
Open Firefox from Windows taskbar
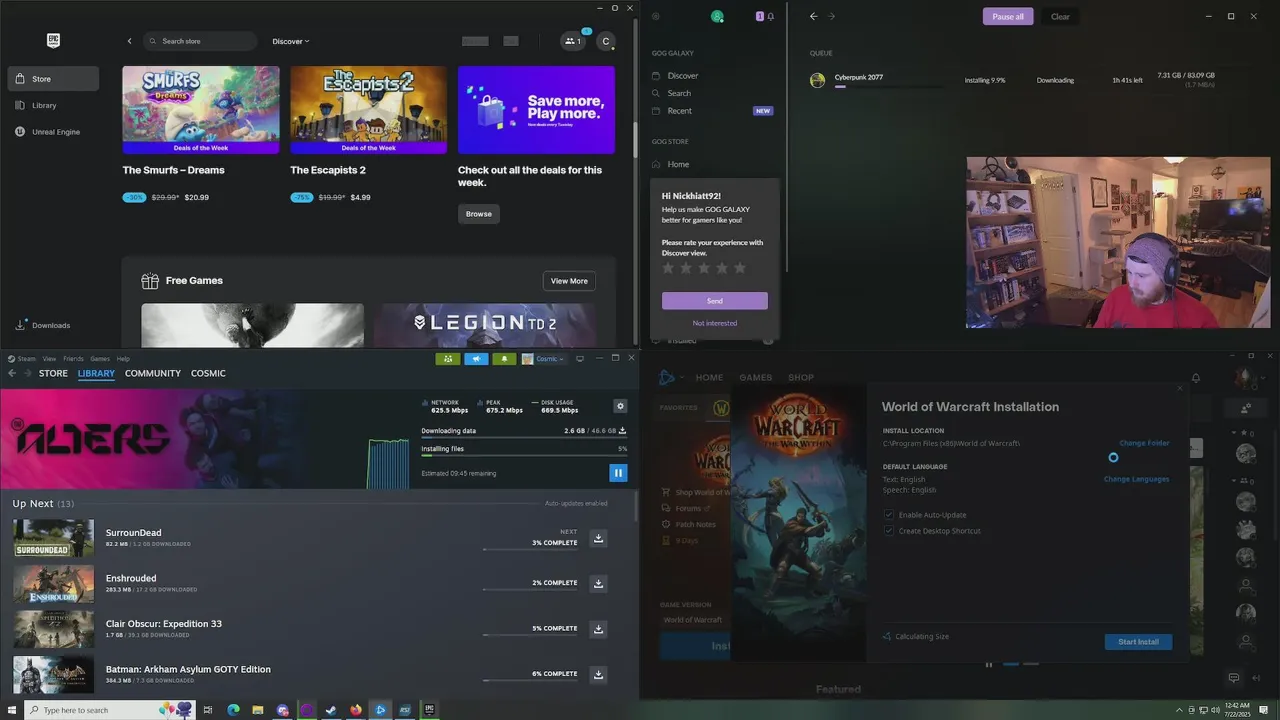pos(356,710)
